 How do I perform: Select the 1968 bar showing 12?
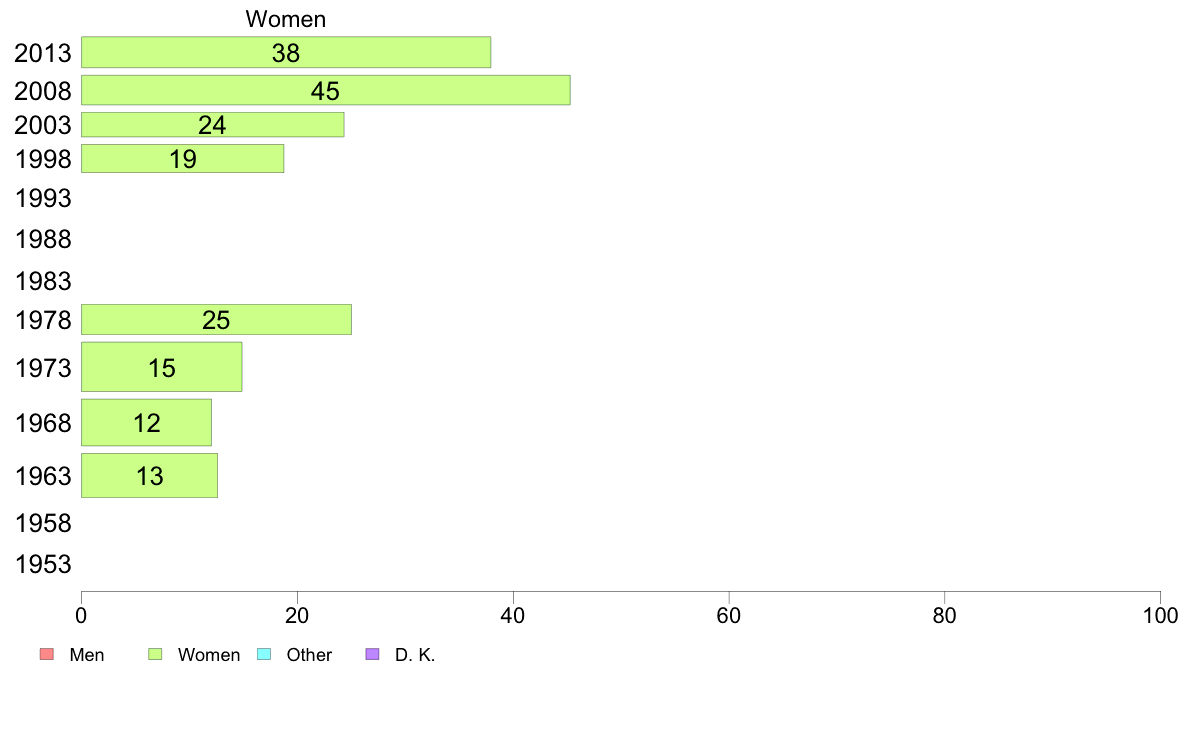(x=146, y=423)
